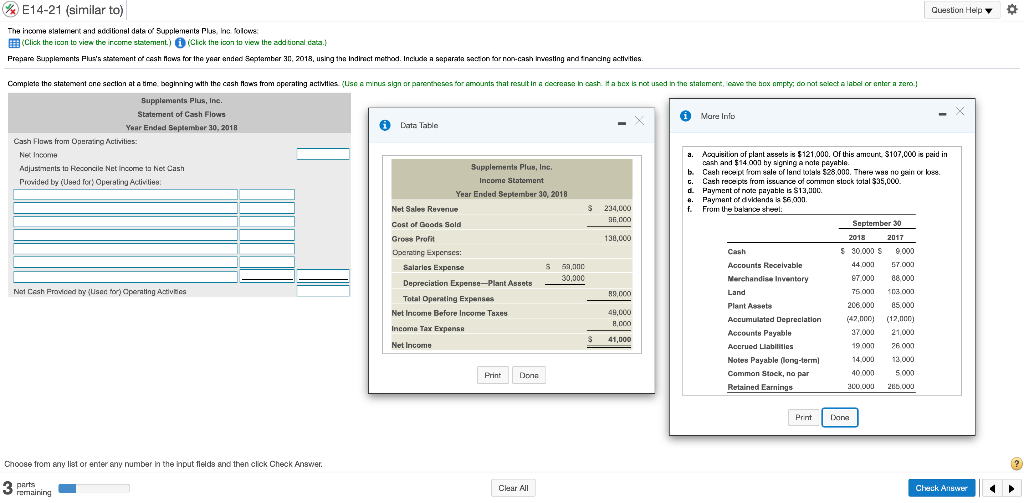Close the More Info dialog

960,112
